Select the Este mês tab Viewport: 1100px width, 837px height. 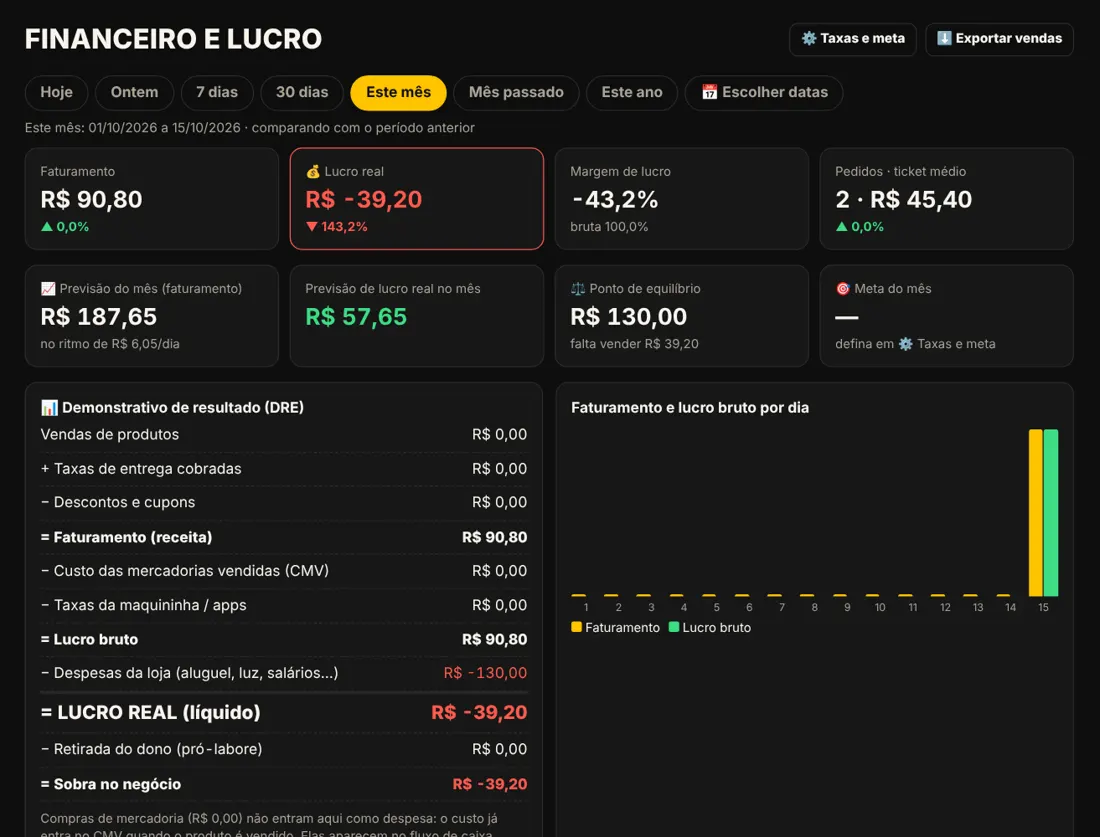click(x=398, y=93)
